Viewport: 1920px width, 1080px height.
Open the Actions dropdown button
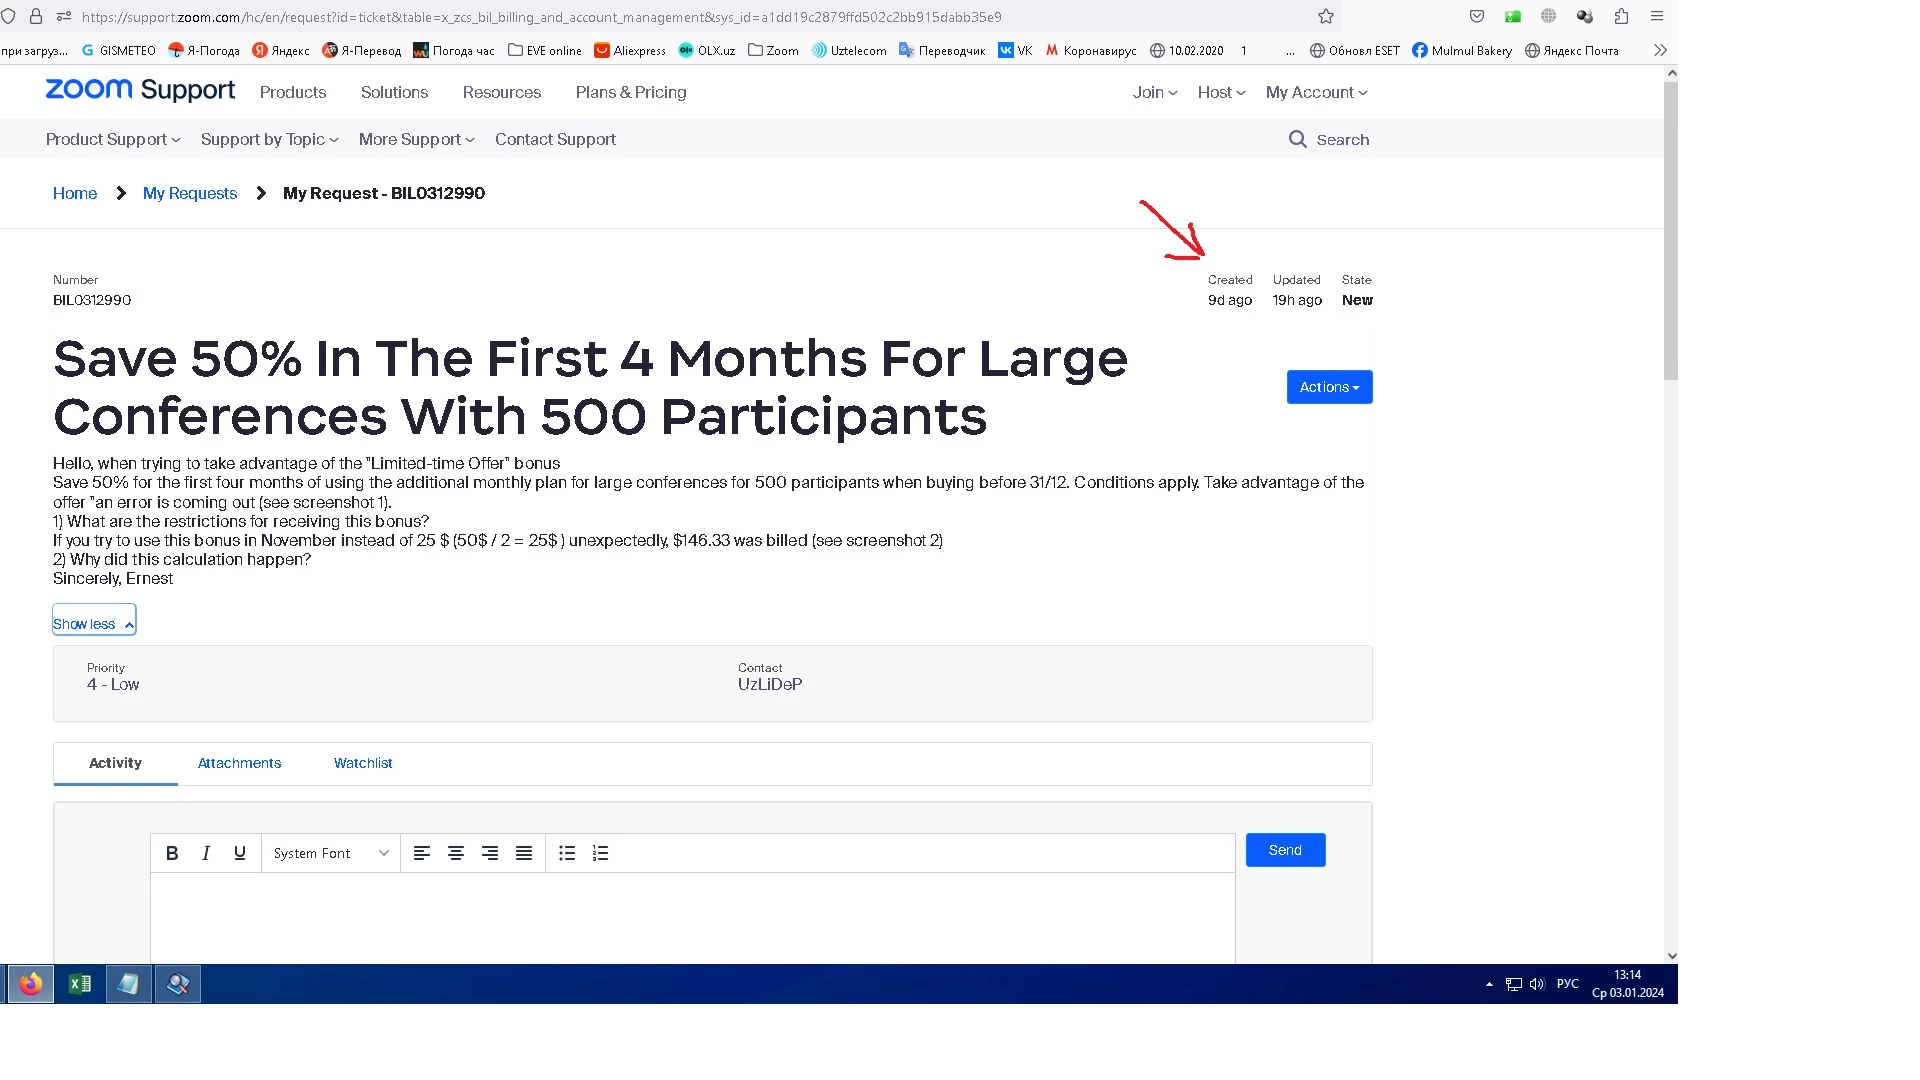click(x=1329, y=387)
